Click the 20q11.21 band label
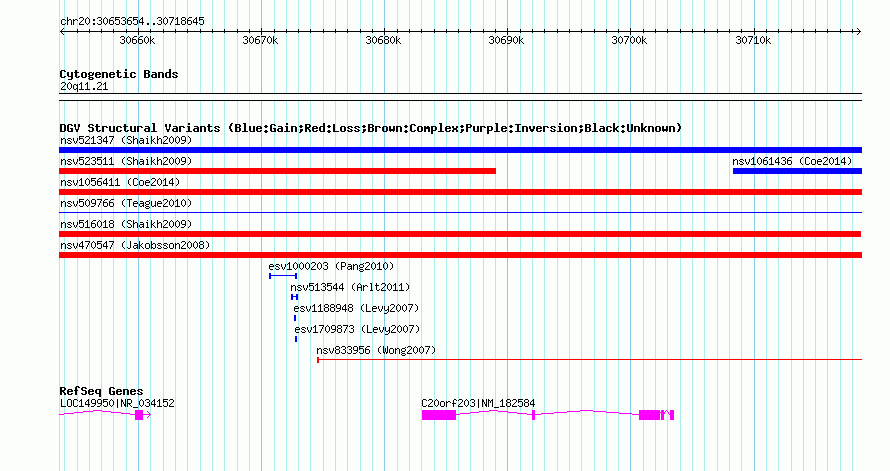890x471 pixels. 83,86
